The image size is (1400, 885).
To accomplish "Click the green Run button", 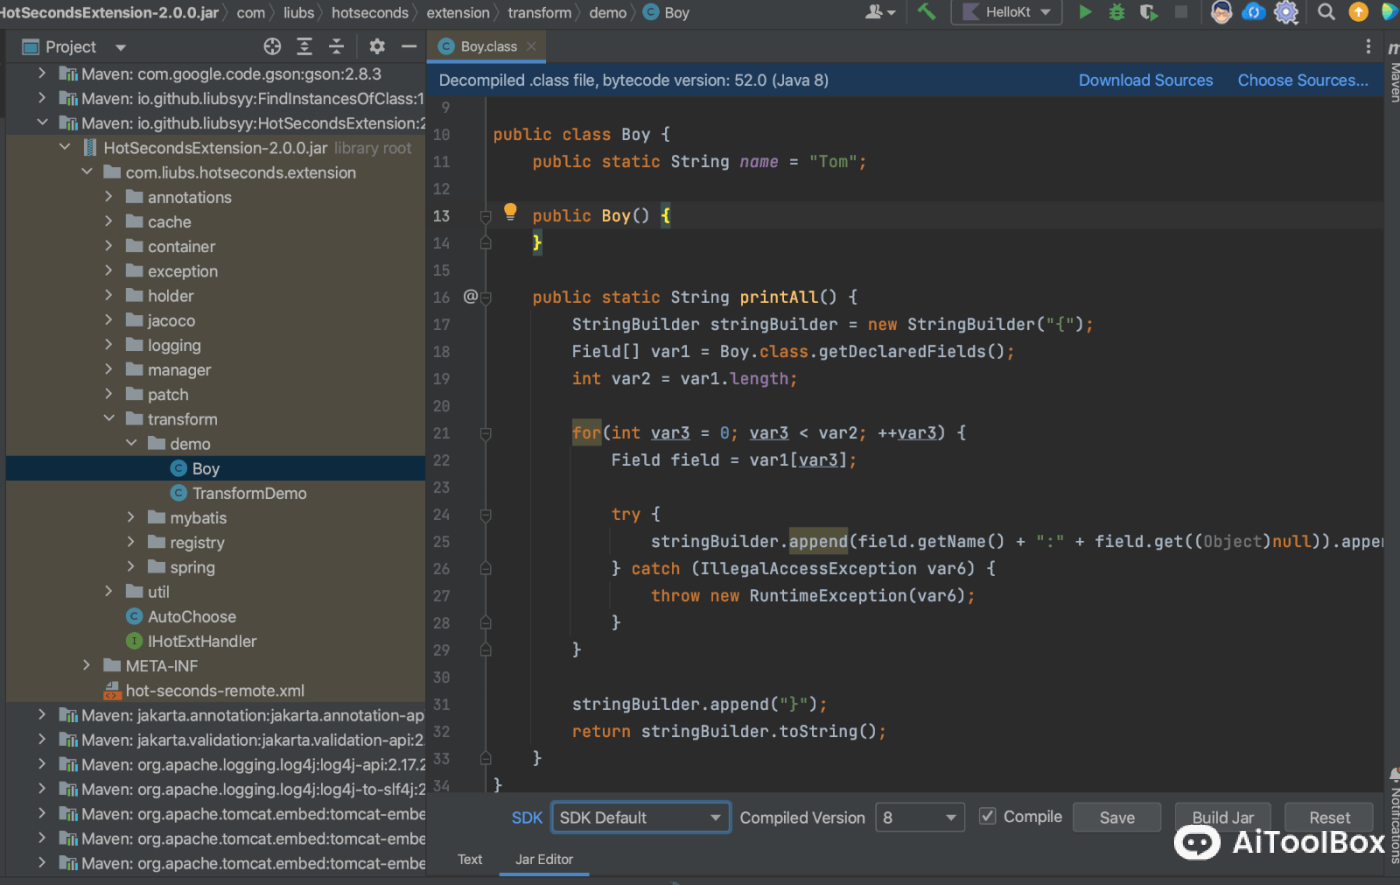I will point(1085,12).
